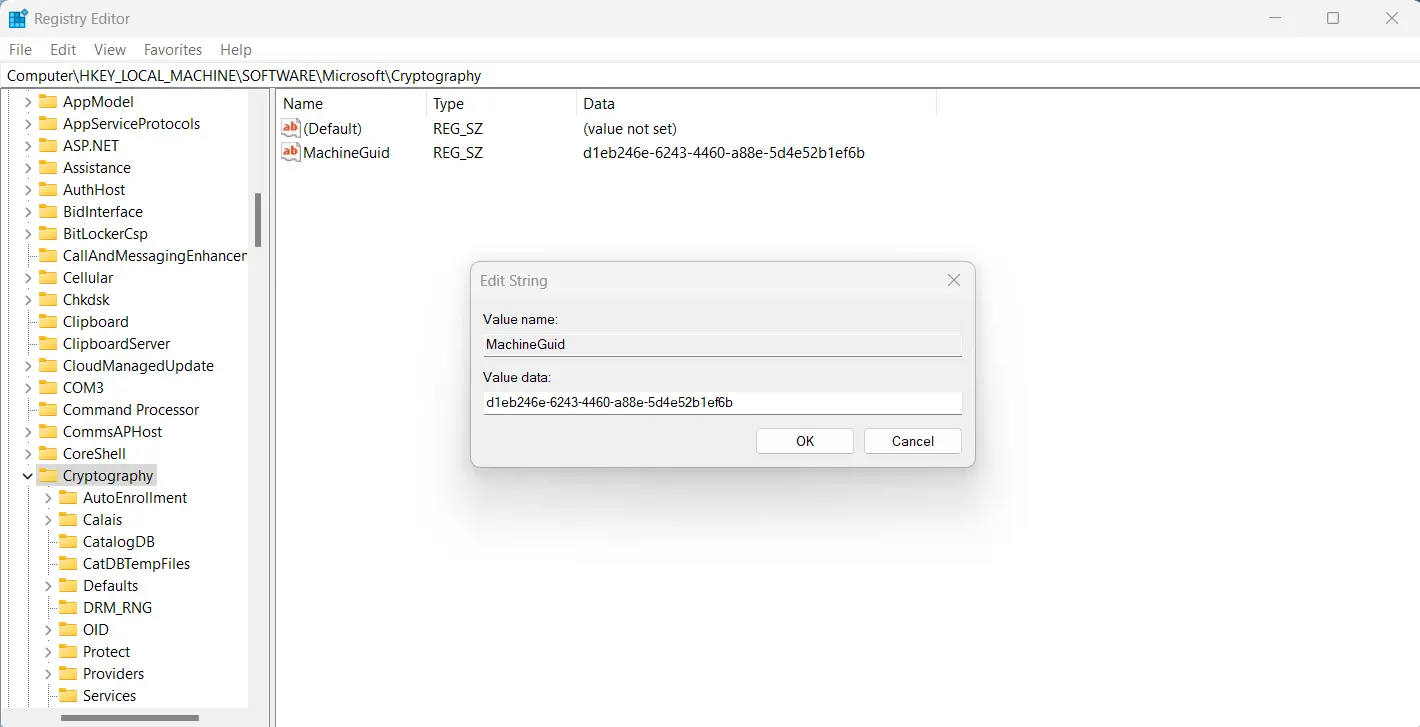Expand the Providers subkey
The width and height of the screenshot is (1420, 727).
click(x=48, y=673)
